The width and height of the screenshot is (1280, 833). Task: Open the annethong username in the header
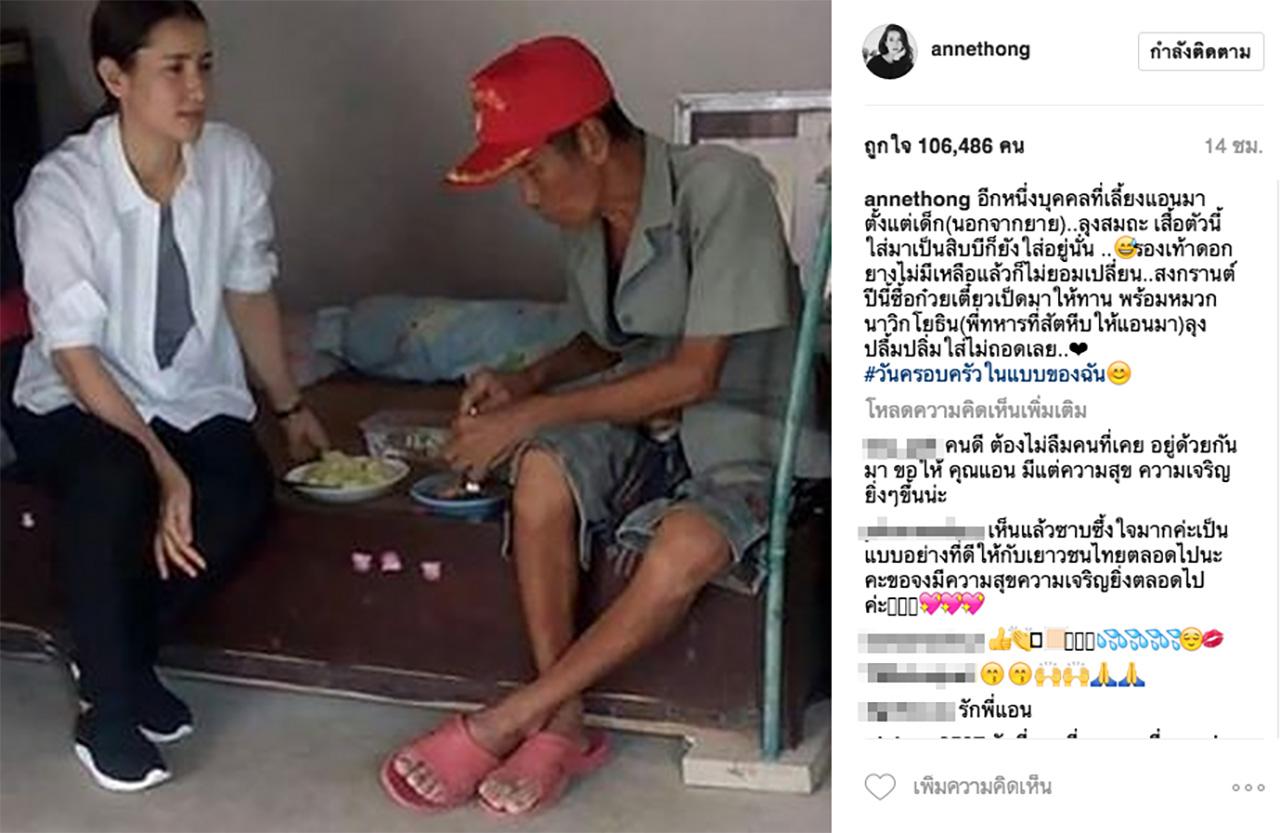(980, 50)
